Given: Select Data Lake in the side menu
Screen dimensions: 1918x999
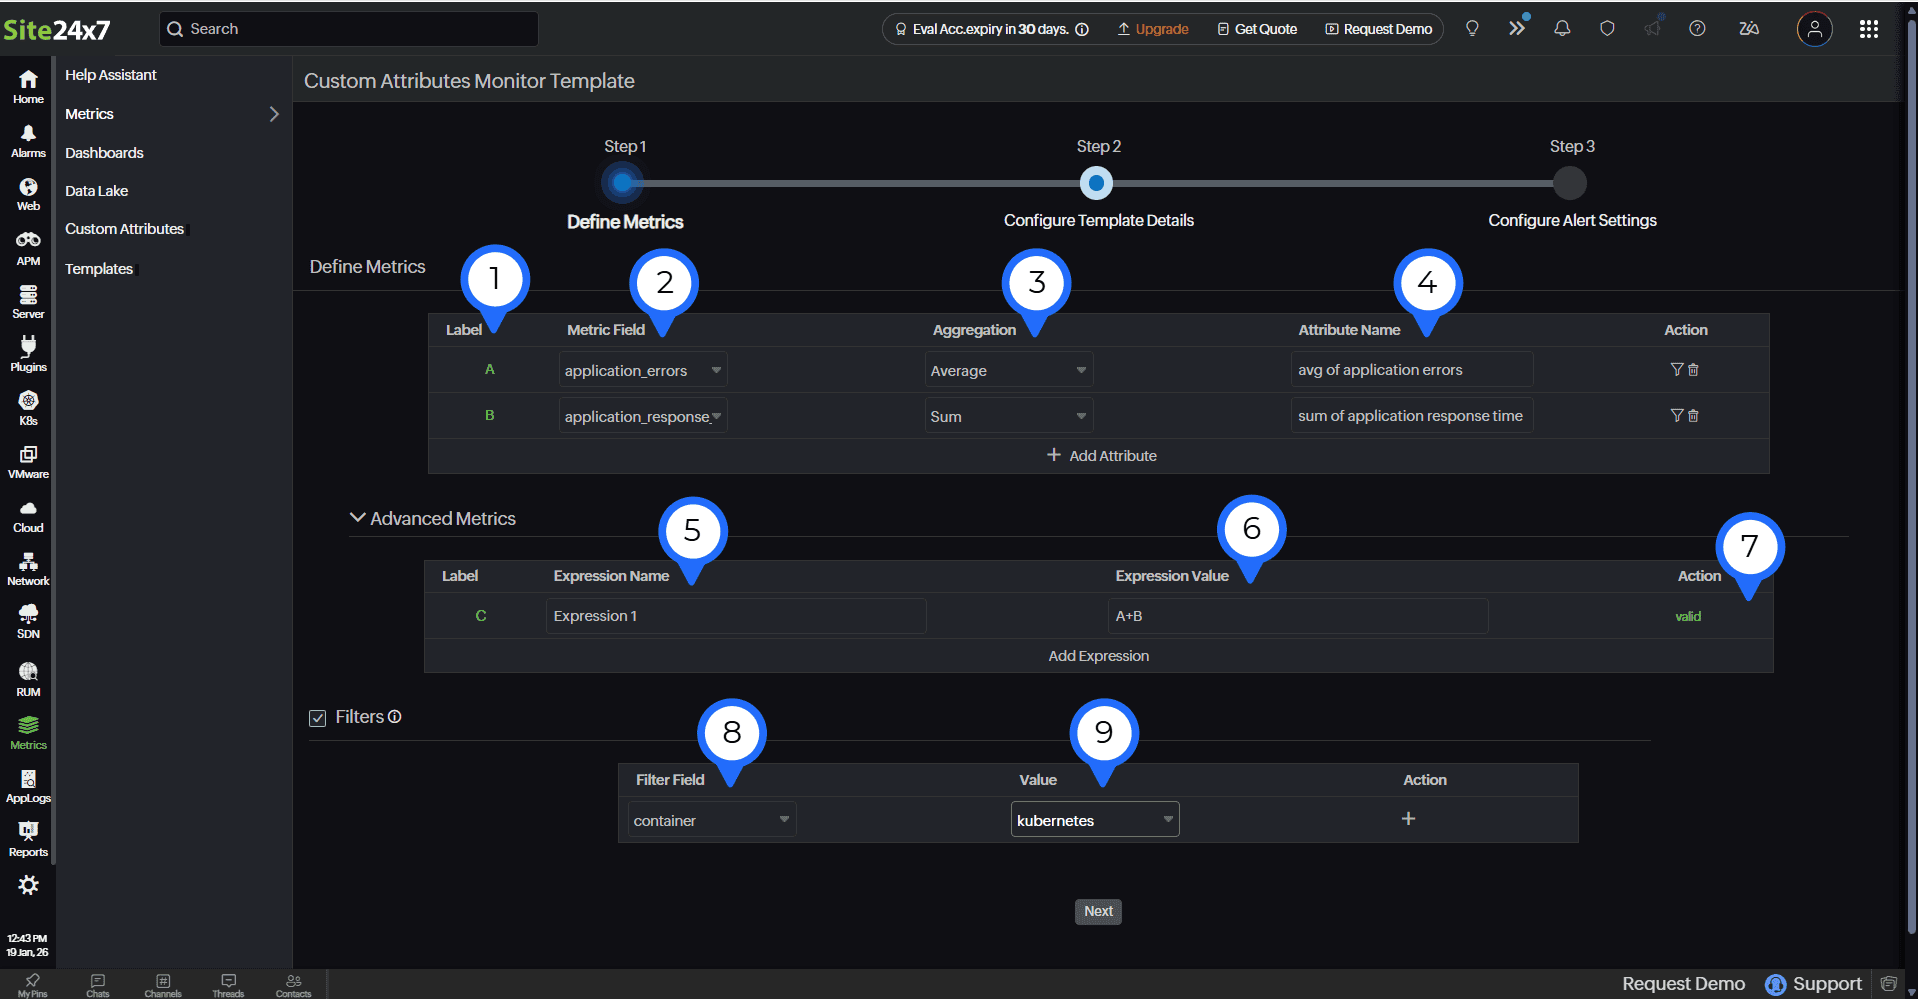Looking at the screenshot, I should (x=97, y=191).
